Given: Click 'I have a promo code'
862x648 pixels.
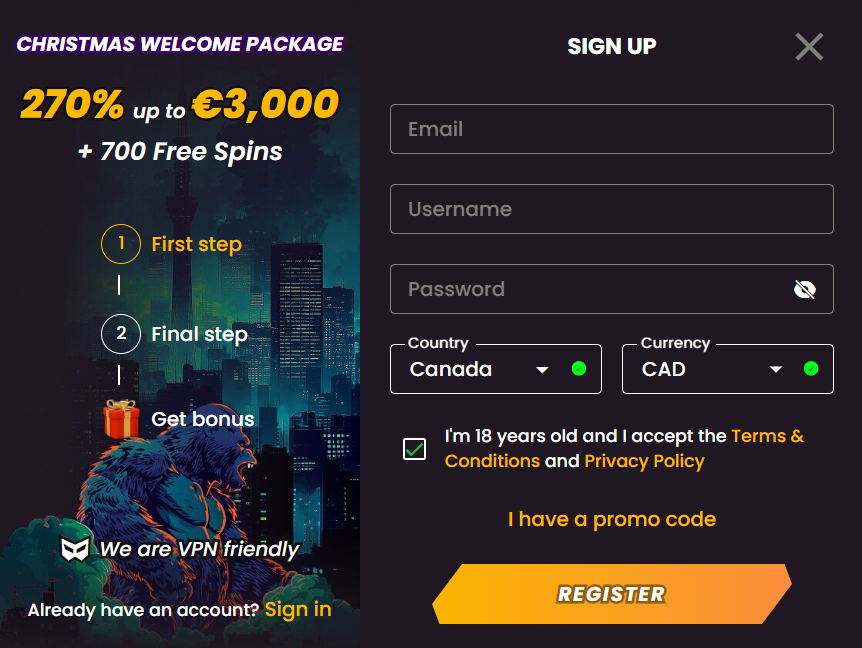Looking at the screenshot, I should point(611,519).
